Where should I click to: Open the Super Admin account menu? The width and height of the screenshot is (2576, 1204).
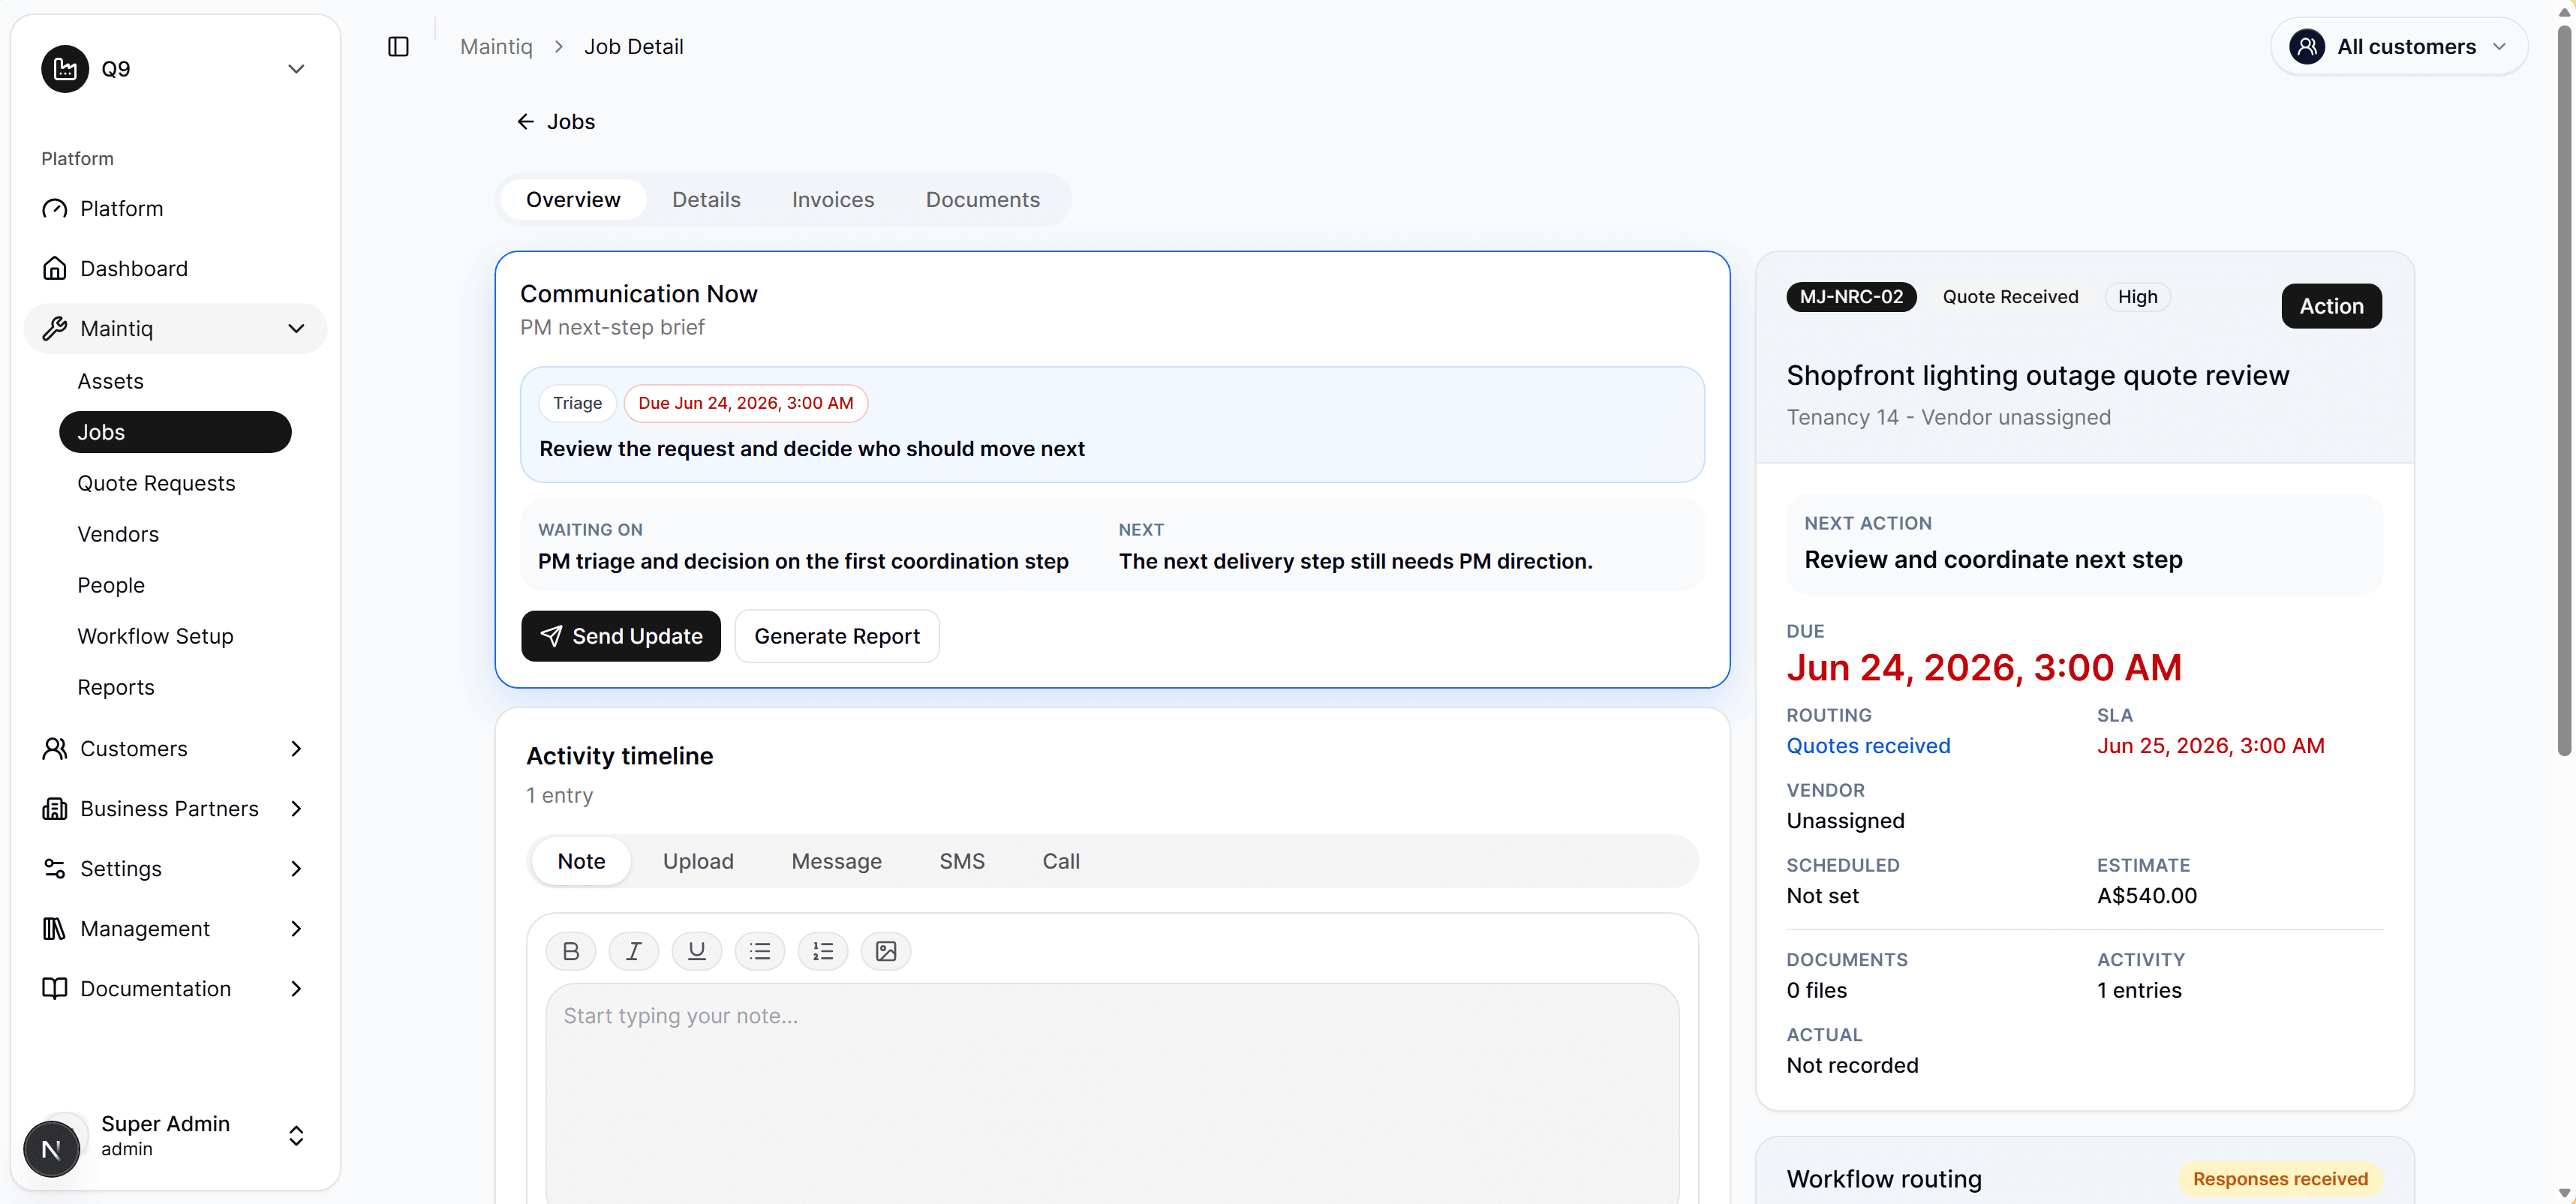175,1137
